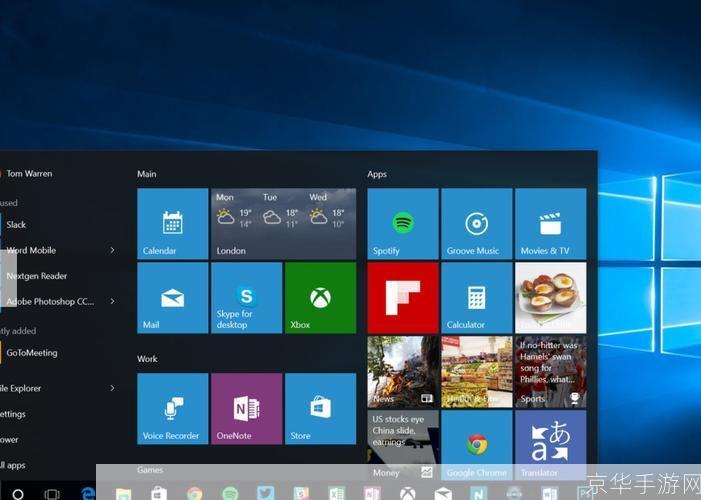Open the Mail envelope on the taskbar
Viewport: 701px width, 500px height.
443,494
